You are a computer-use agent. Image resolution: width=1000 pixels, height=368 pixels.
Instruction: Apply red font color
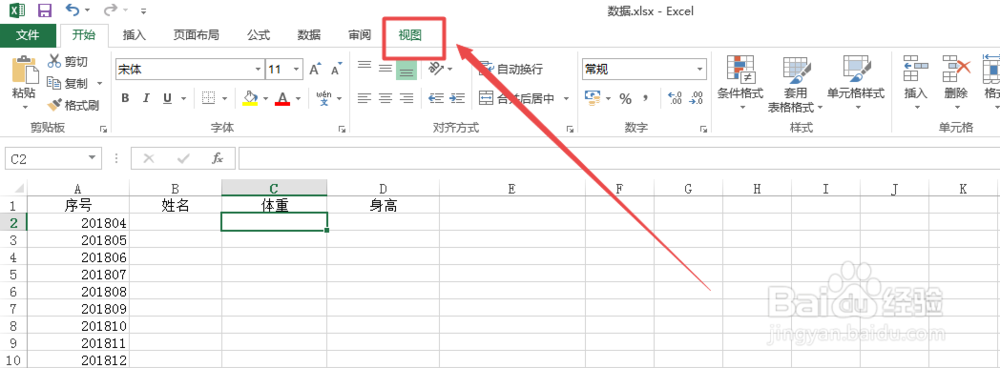coord(283,98)
